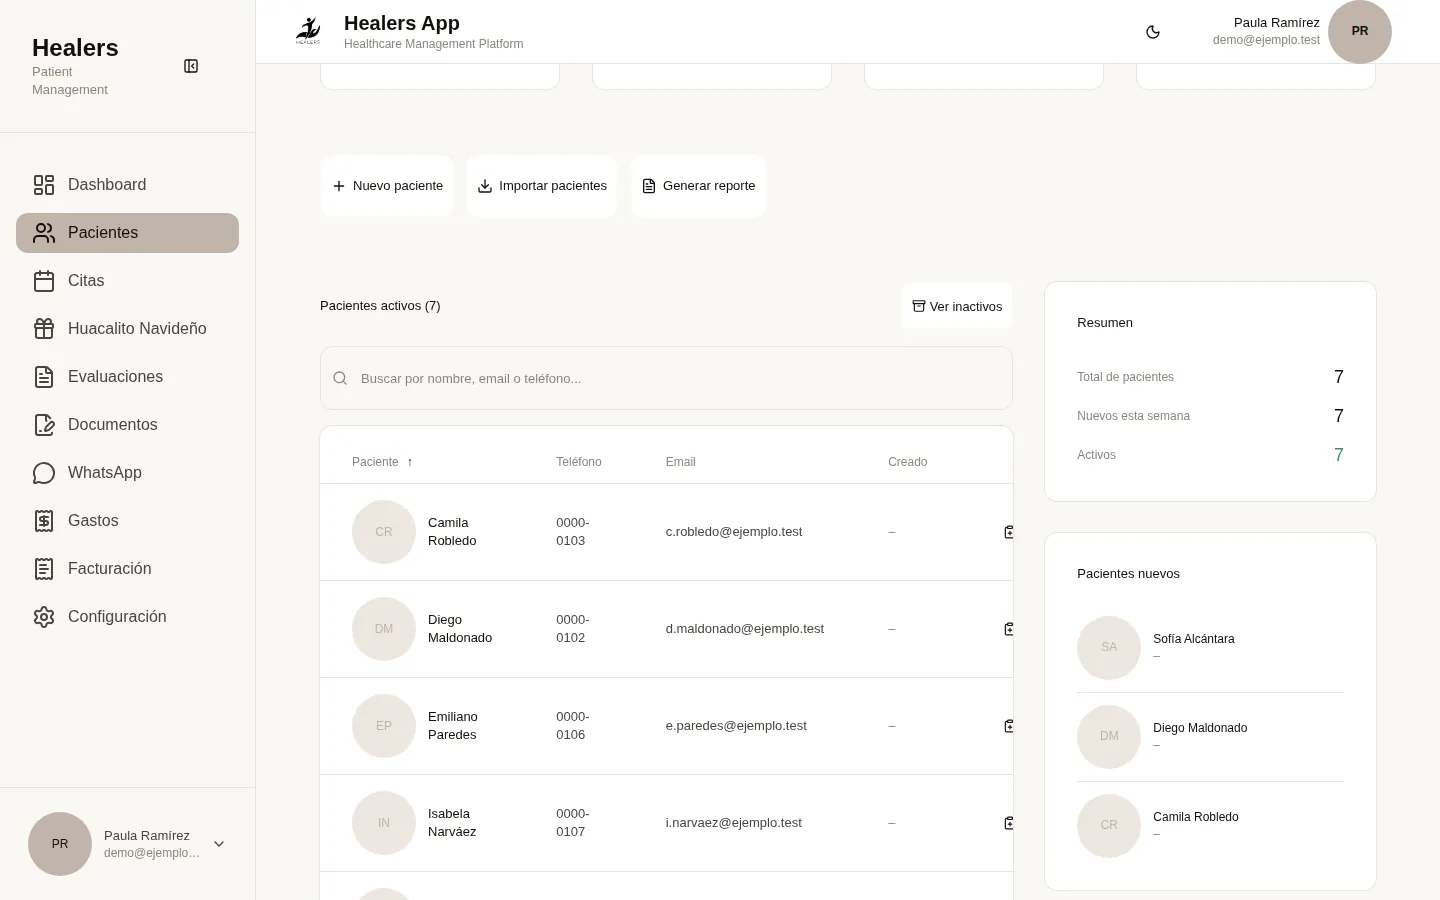
Task: Open Sofía Alcántara in Pacientes nuevos
Action: point(1210,648)
